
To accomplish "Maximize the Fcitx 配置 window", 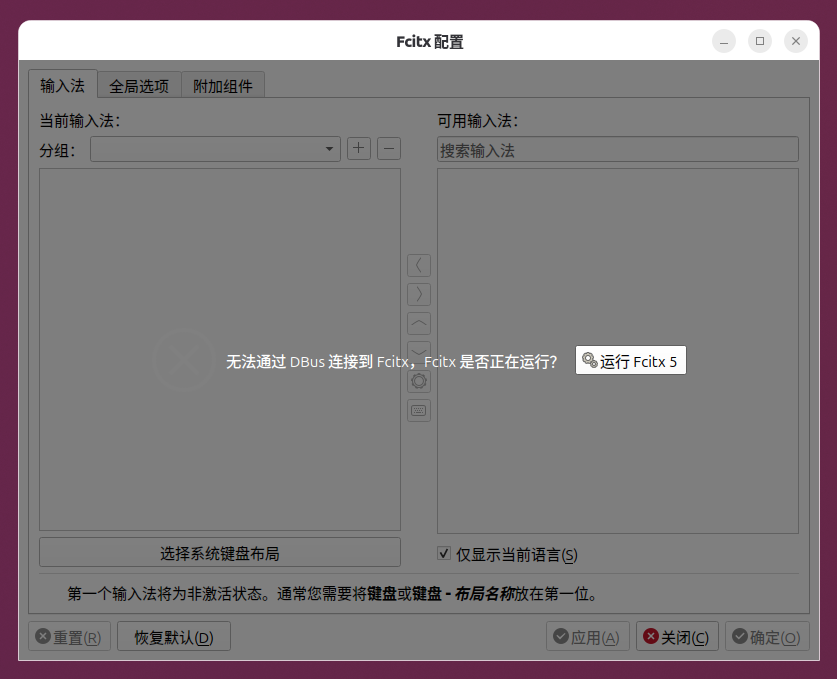I will (x=760, y=41).
